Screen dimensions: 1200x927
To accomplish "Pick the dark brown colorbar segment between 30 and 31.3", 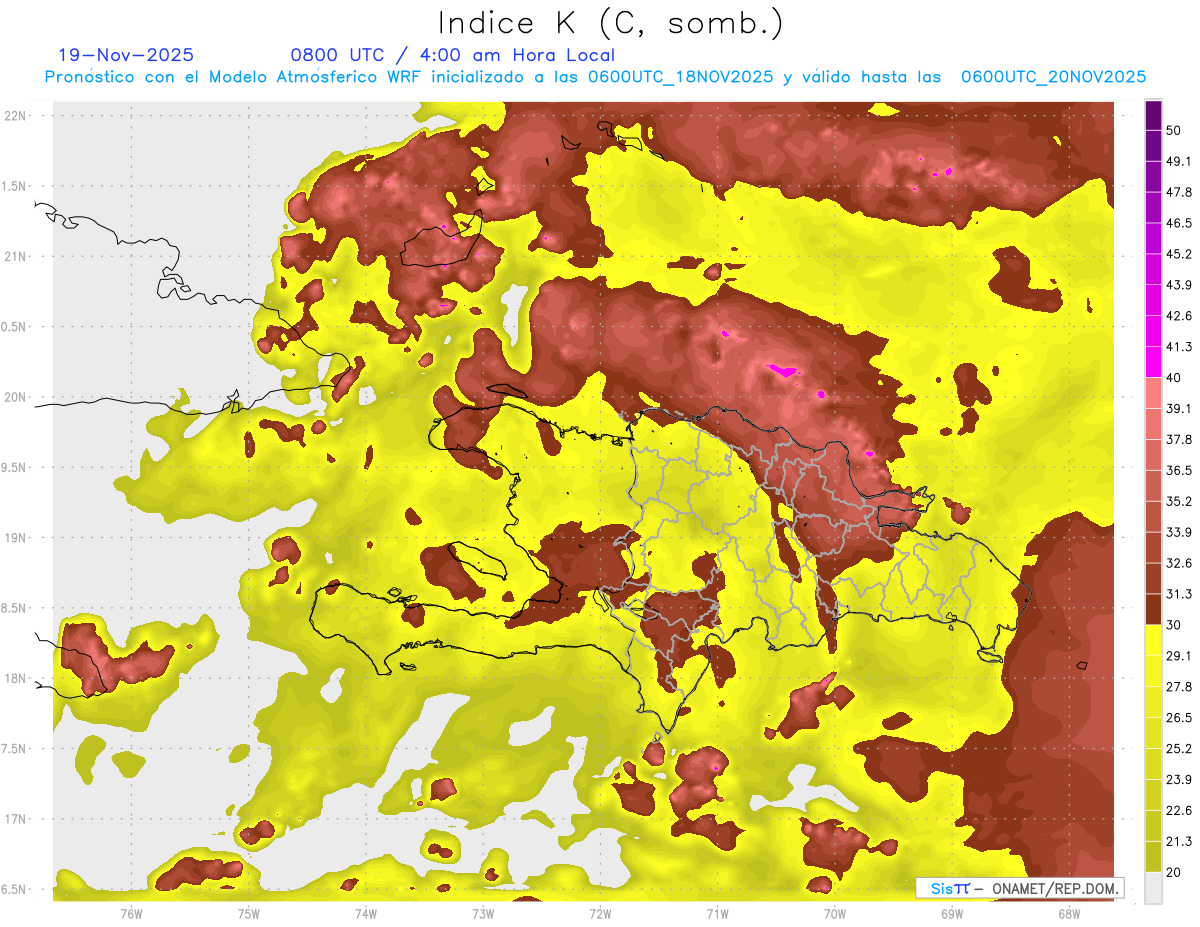I will pyautogui.click(x=1153, y=609).
